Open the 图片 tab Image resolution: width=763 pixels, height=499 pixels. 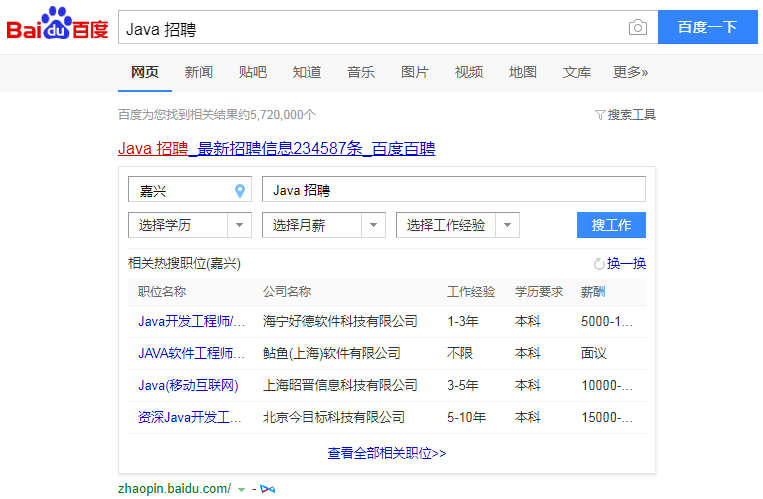pos(415,73)
